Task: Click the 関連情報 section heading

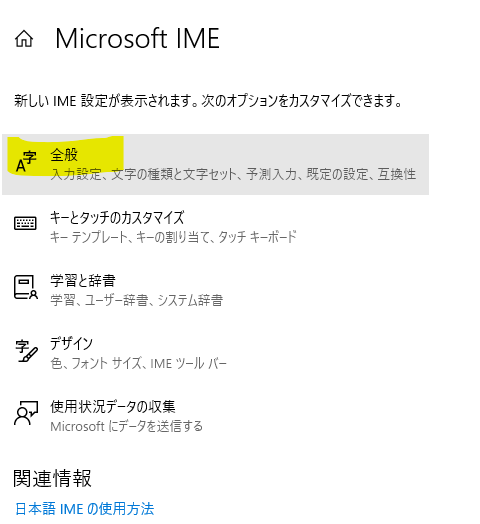Action: point(52,478)
